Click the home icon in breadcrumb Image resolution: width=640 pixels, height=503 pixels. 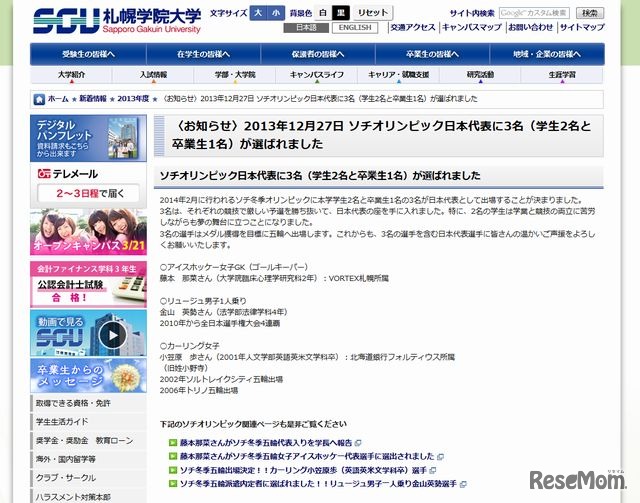click(39, 99)
